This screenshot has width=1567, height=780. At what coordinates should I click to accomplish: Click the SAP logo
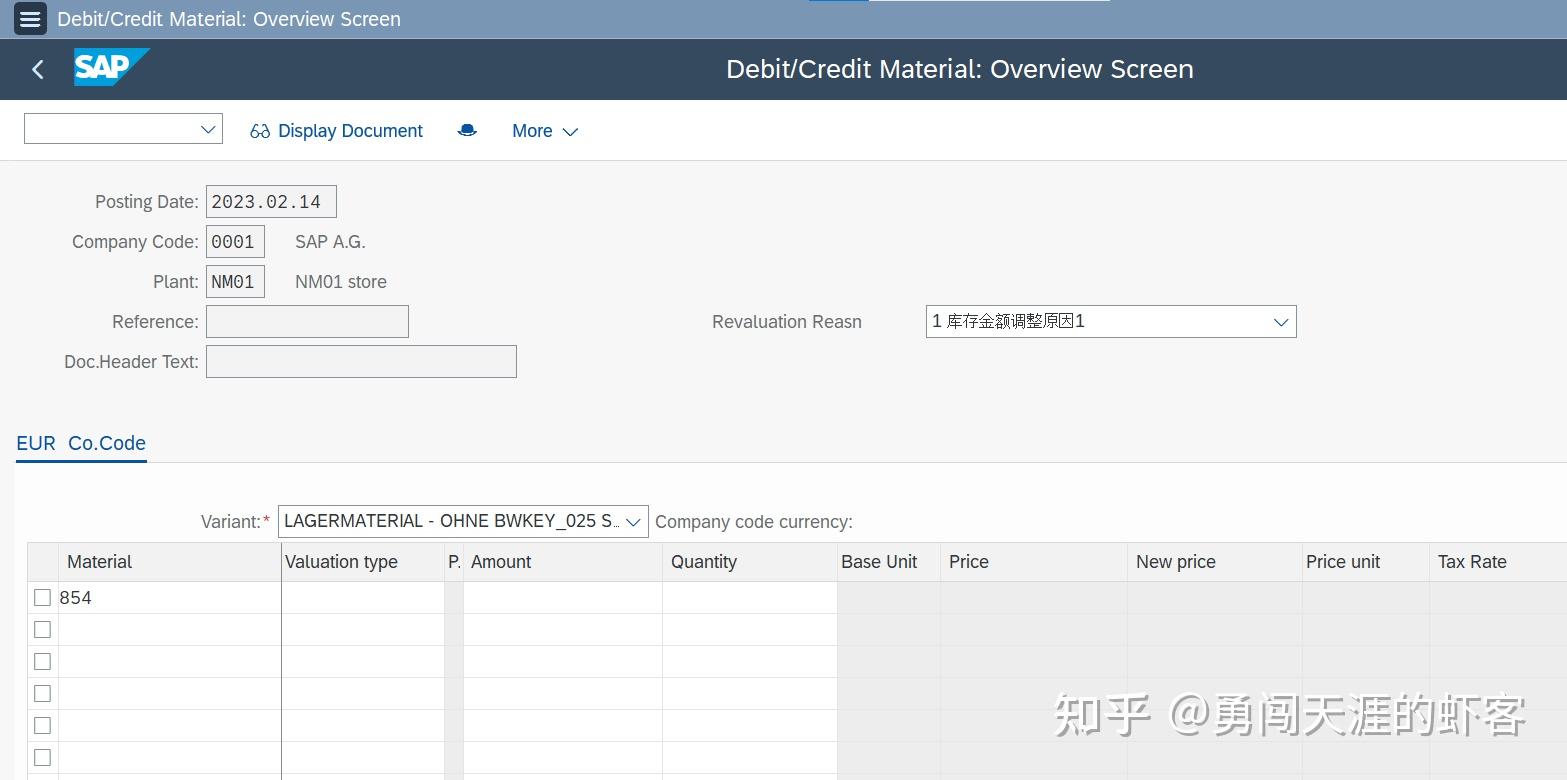pyautogui.click(x=111, y=67)
